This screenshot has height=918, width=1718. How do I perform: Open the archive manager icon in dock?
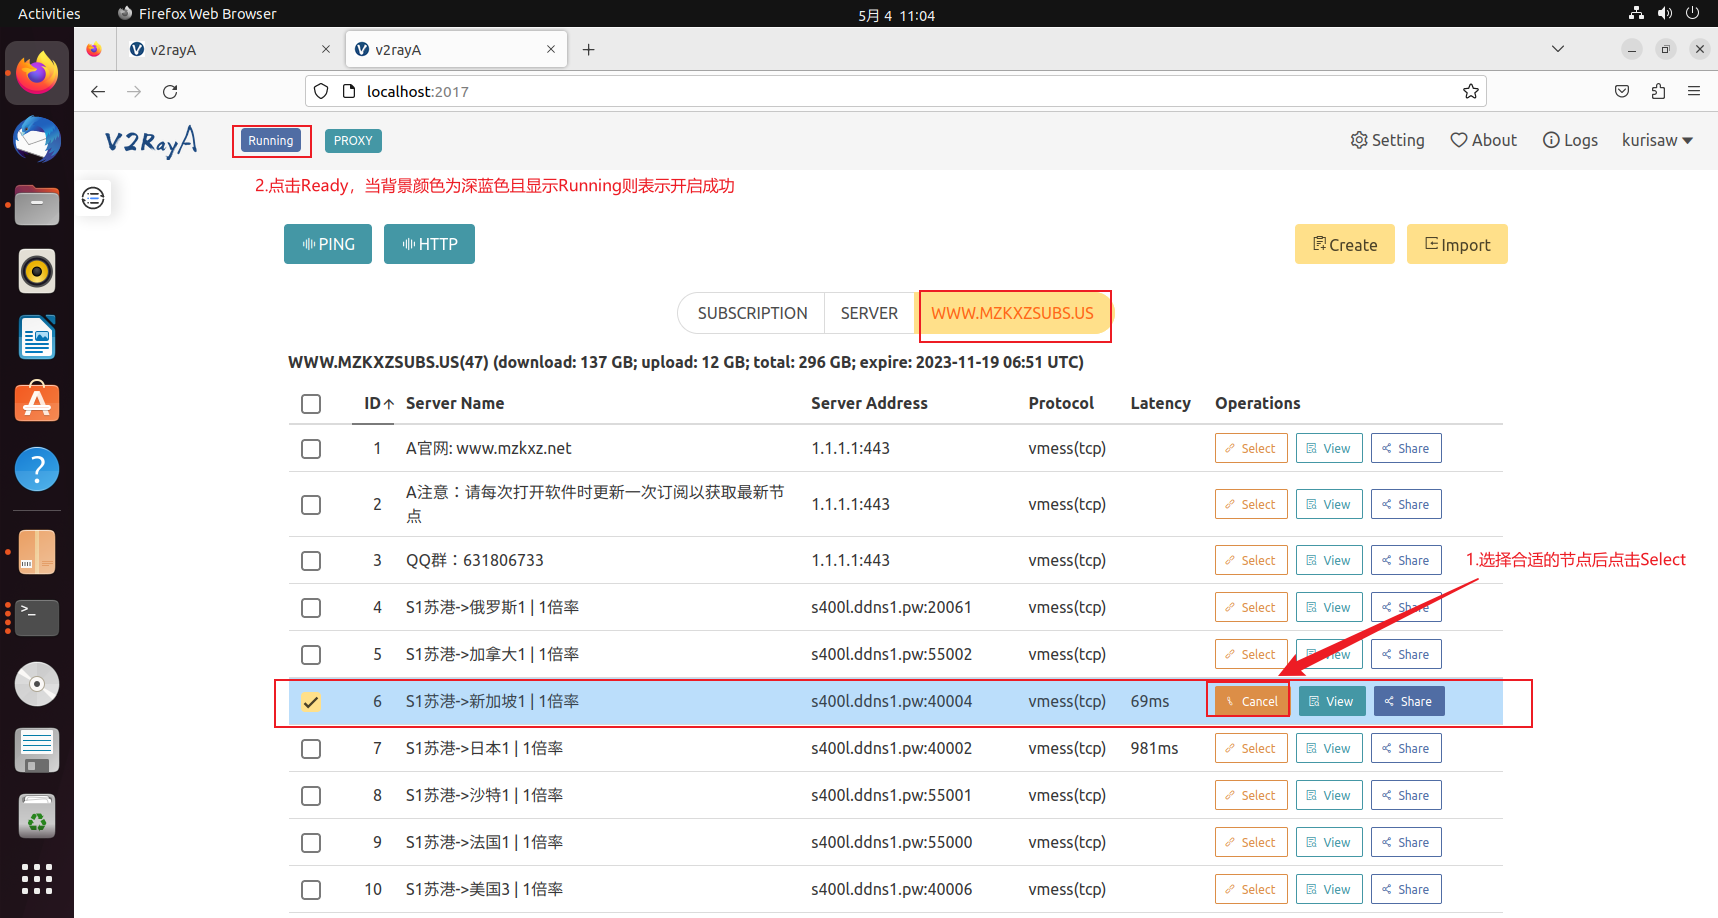(x=37, y=552)
